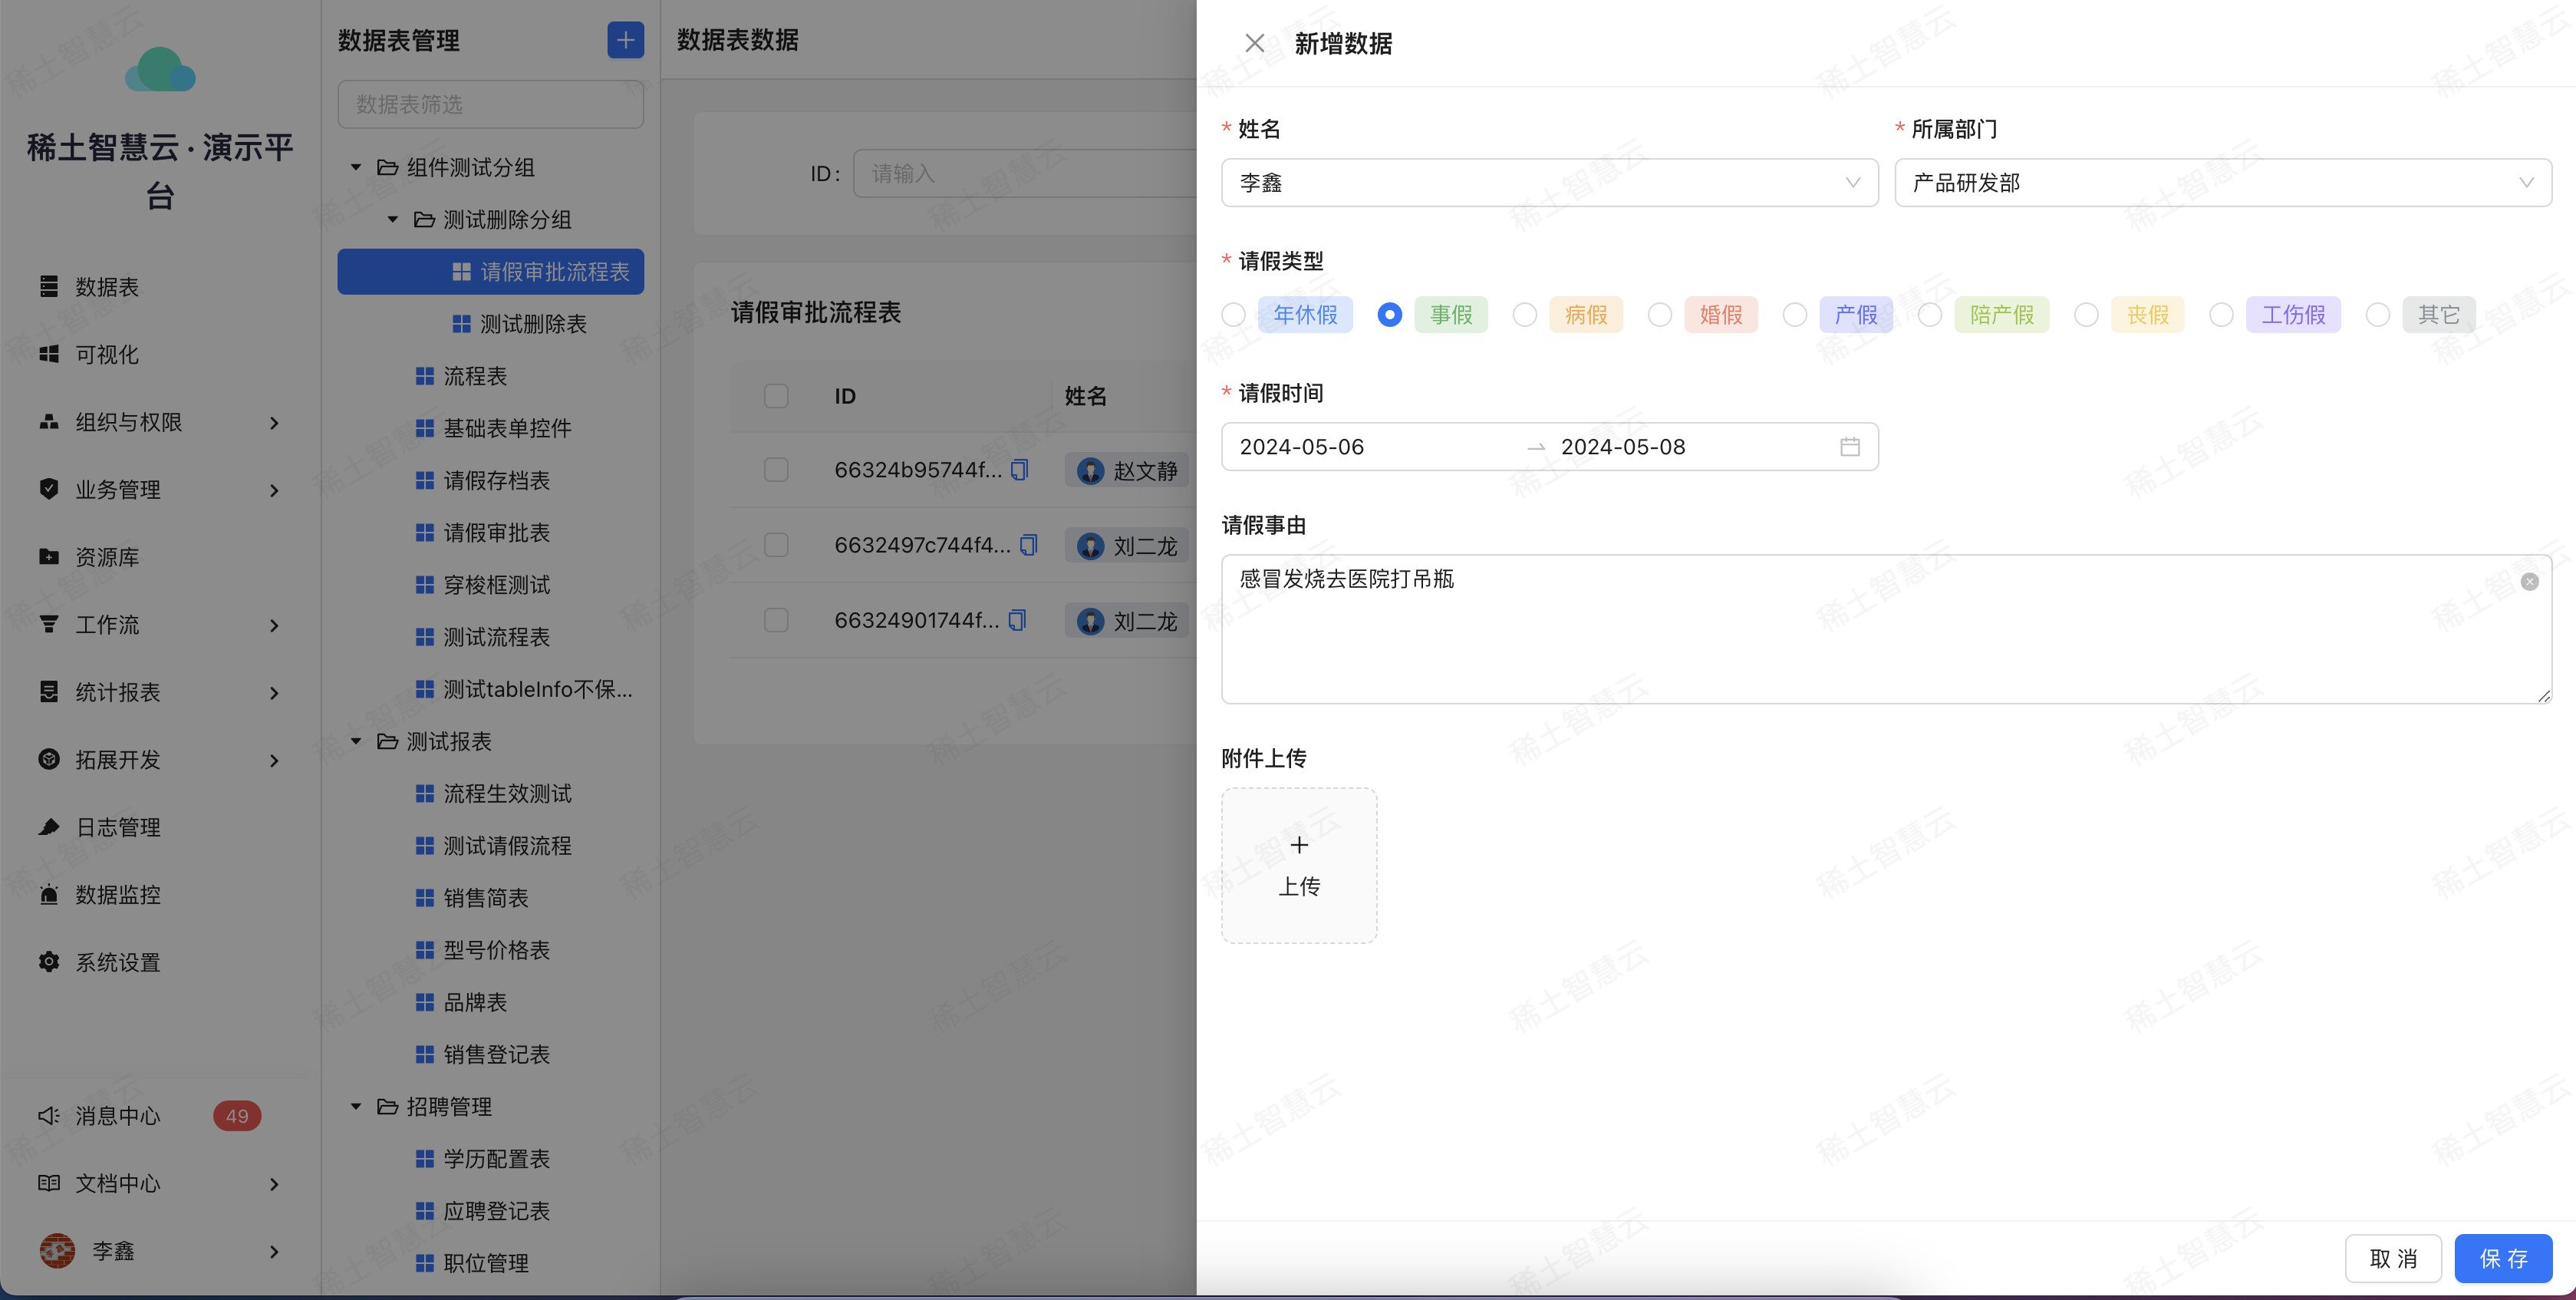
Task: Click the blue plus add-table icon
Action: coord(625,40)
